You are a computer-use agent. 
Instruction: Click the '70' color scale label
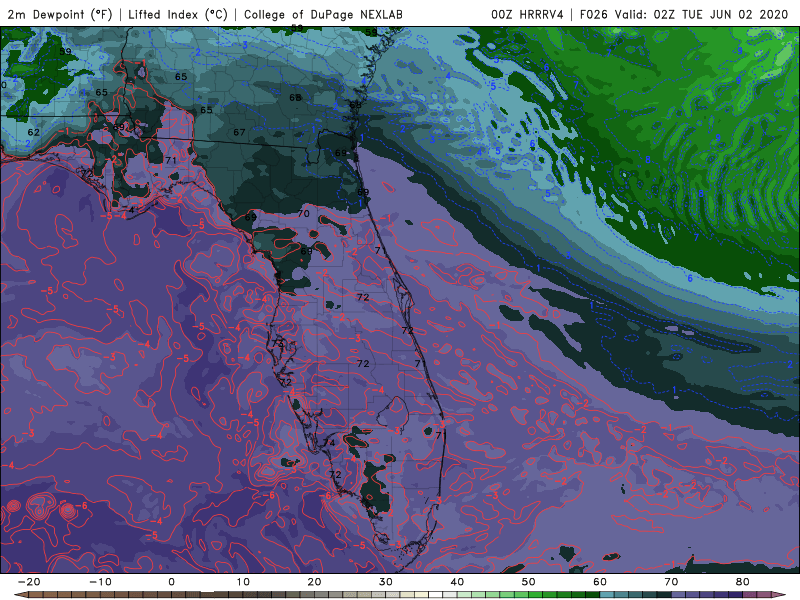pos(671,582)
